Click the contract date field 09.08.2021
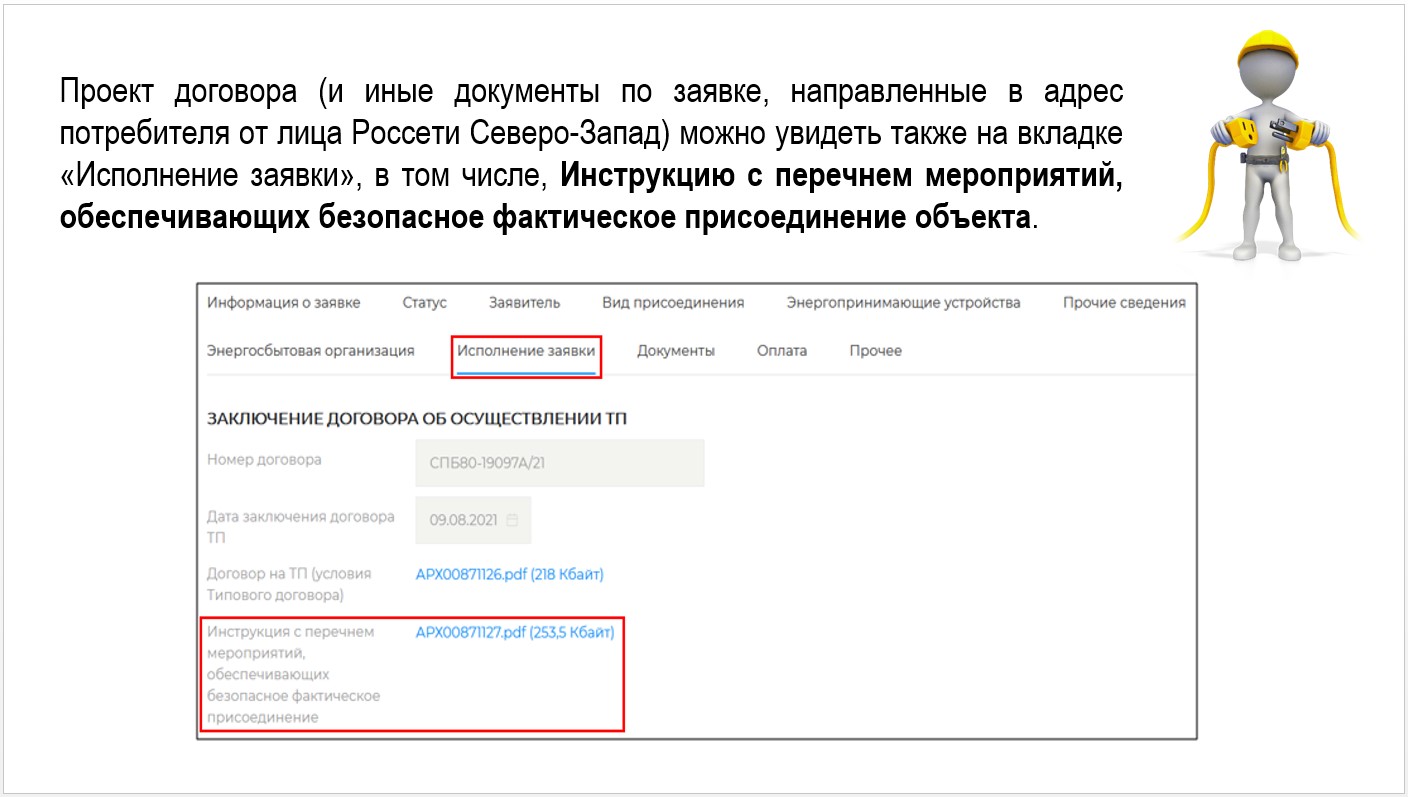Image resolution: width=1408 pixels, height=797 pixels. tap(464, 520)
